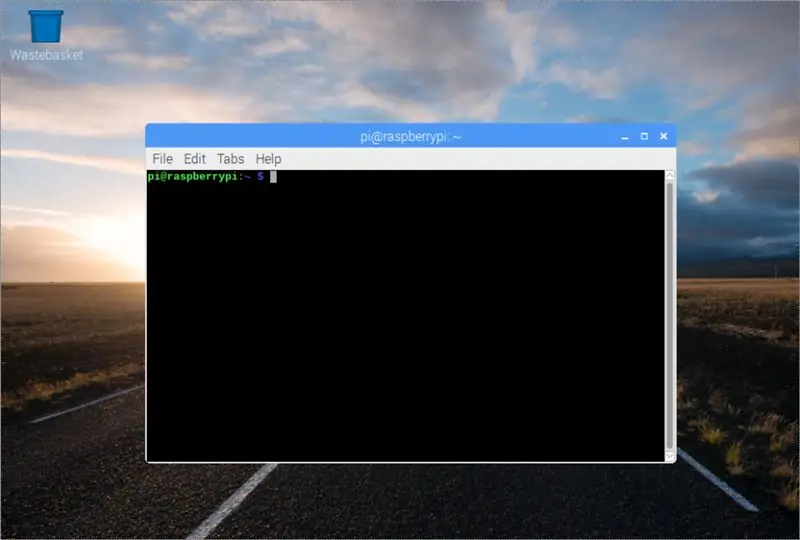Screen dimensions: 800x540
Task: Click the terminal scrollbar up arrow
Action: click(x=670, y=176)
